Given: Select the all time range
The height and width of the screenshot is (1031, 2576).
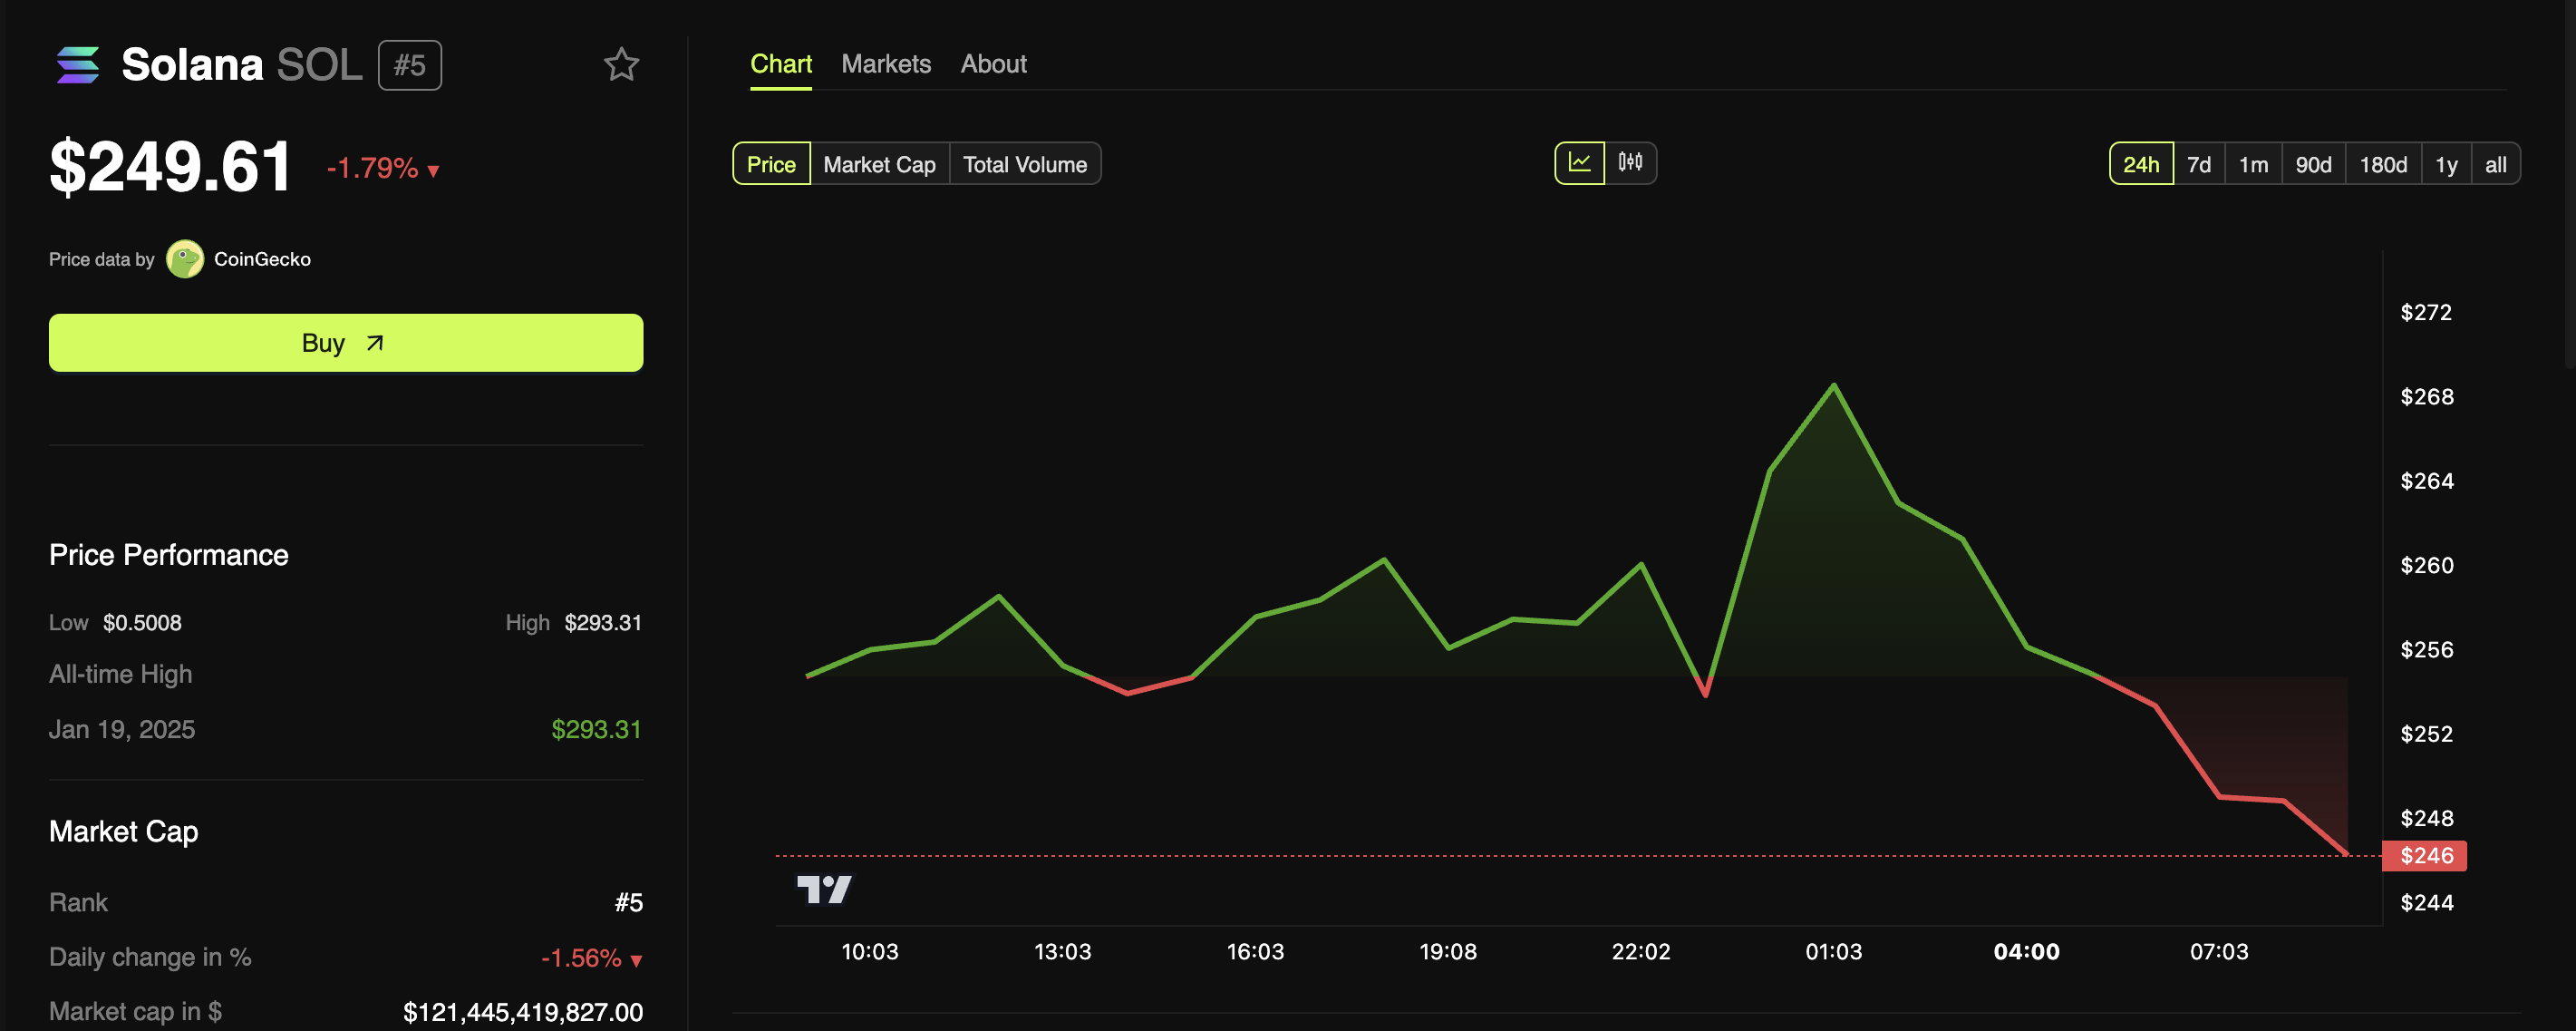Looking at the screenshot, I should point(2495,164).
